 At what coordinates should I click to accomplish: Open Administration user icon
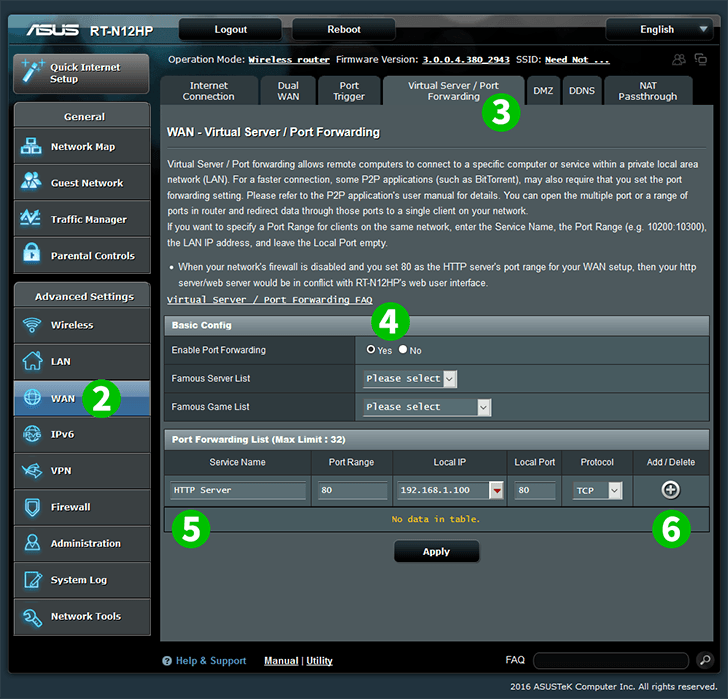click(32, 543)
